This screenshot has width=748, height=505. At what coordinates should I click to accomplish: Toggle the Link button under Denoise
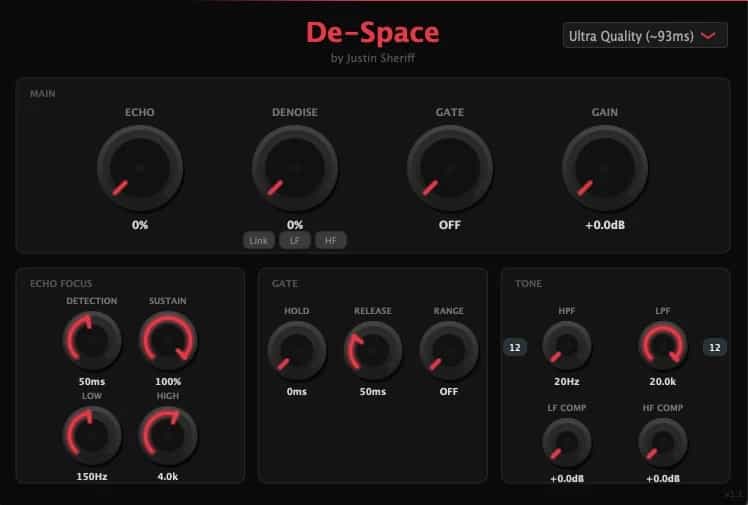coord(258,240)
